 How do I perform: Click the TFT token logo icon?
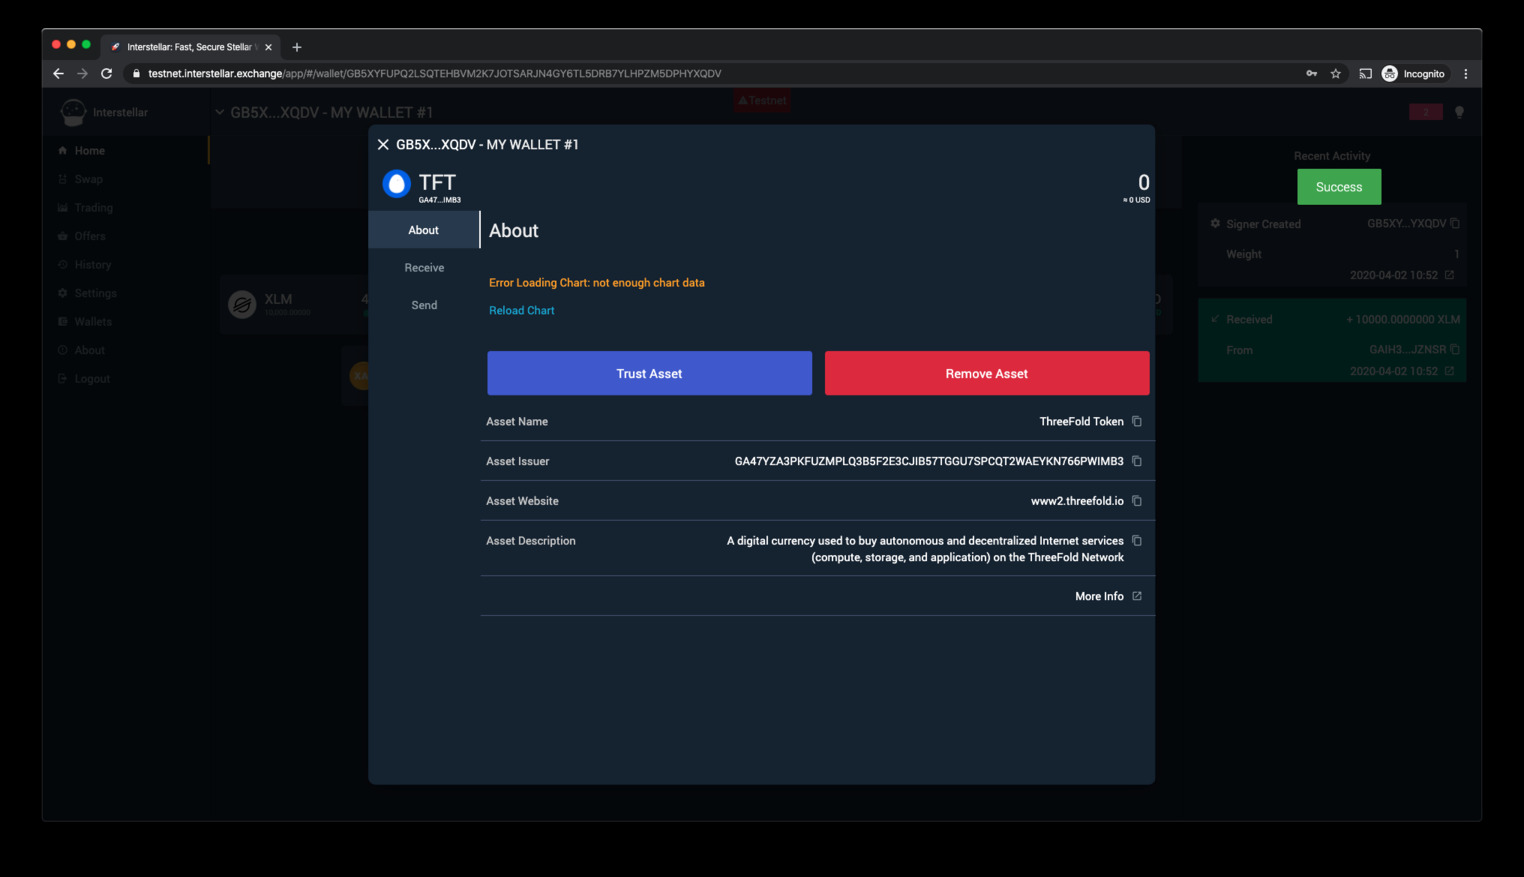coord(397,184)
